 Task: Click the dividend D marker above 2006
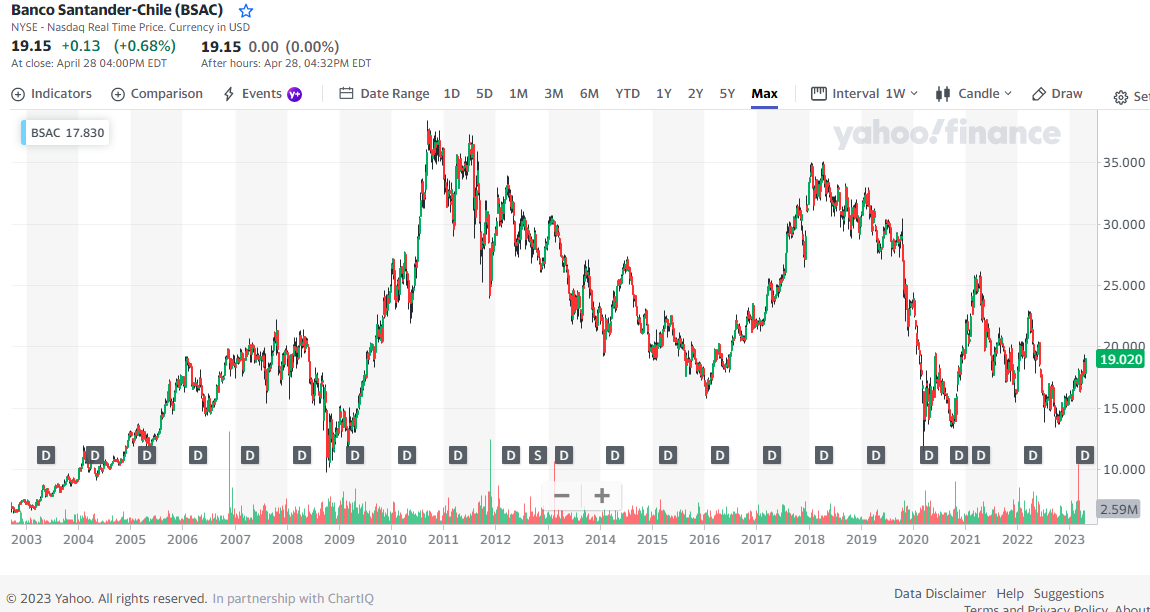[x=198, y=455]
